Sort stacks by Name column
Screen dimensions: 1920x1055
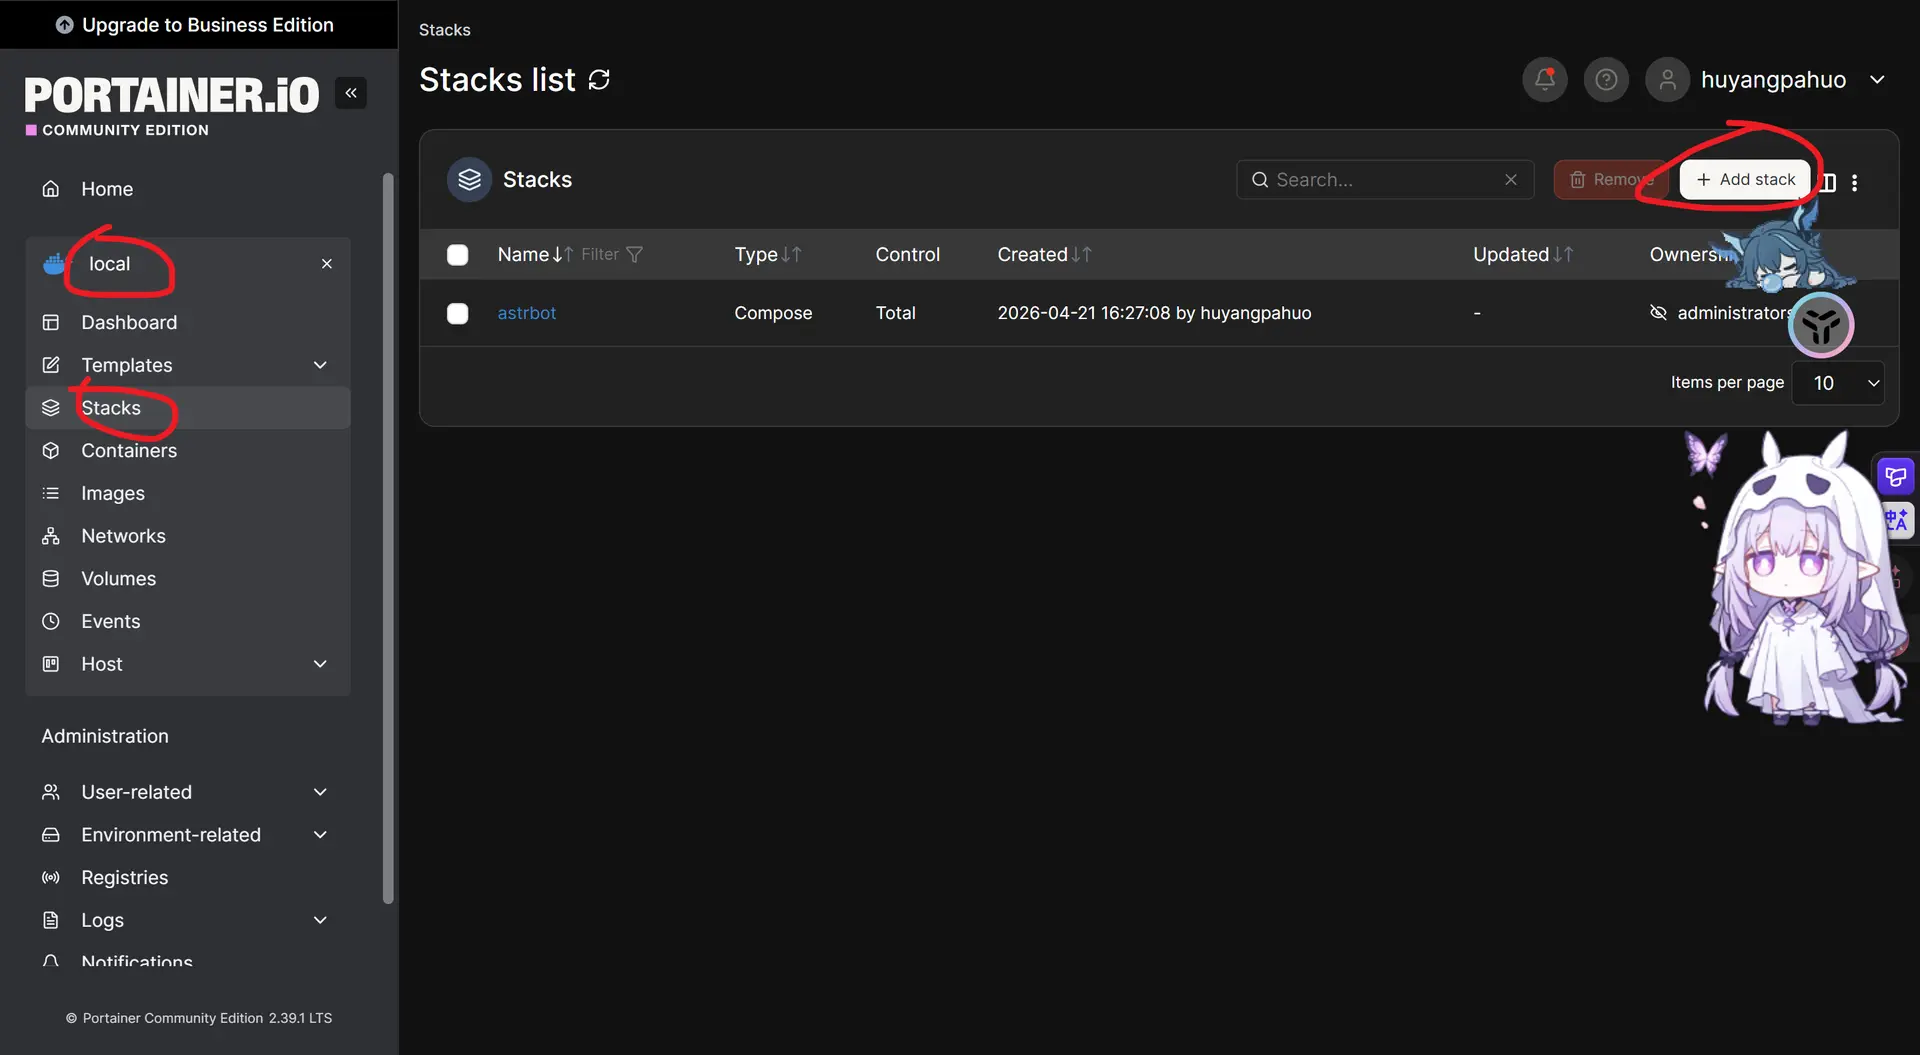pyautogui.click(x=535, y=255)
